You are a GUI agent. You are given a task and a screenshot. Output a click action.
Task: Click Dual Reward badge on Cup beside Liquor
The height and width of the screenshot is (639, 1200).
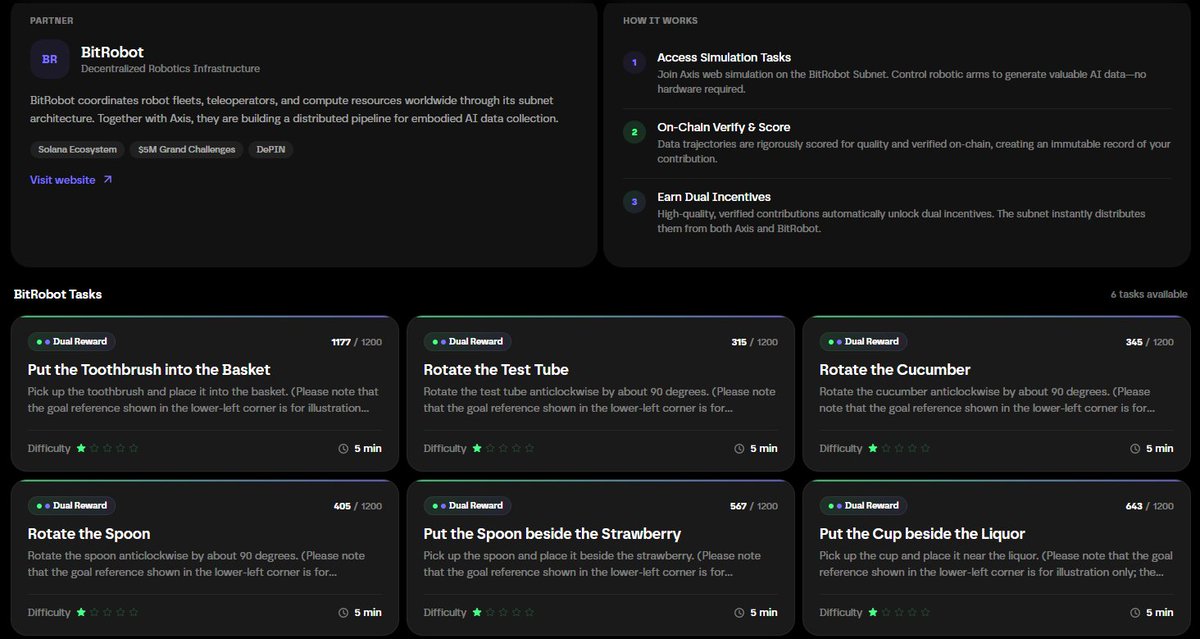864,506
